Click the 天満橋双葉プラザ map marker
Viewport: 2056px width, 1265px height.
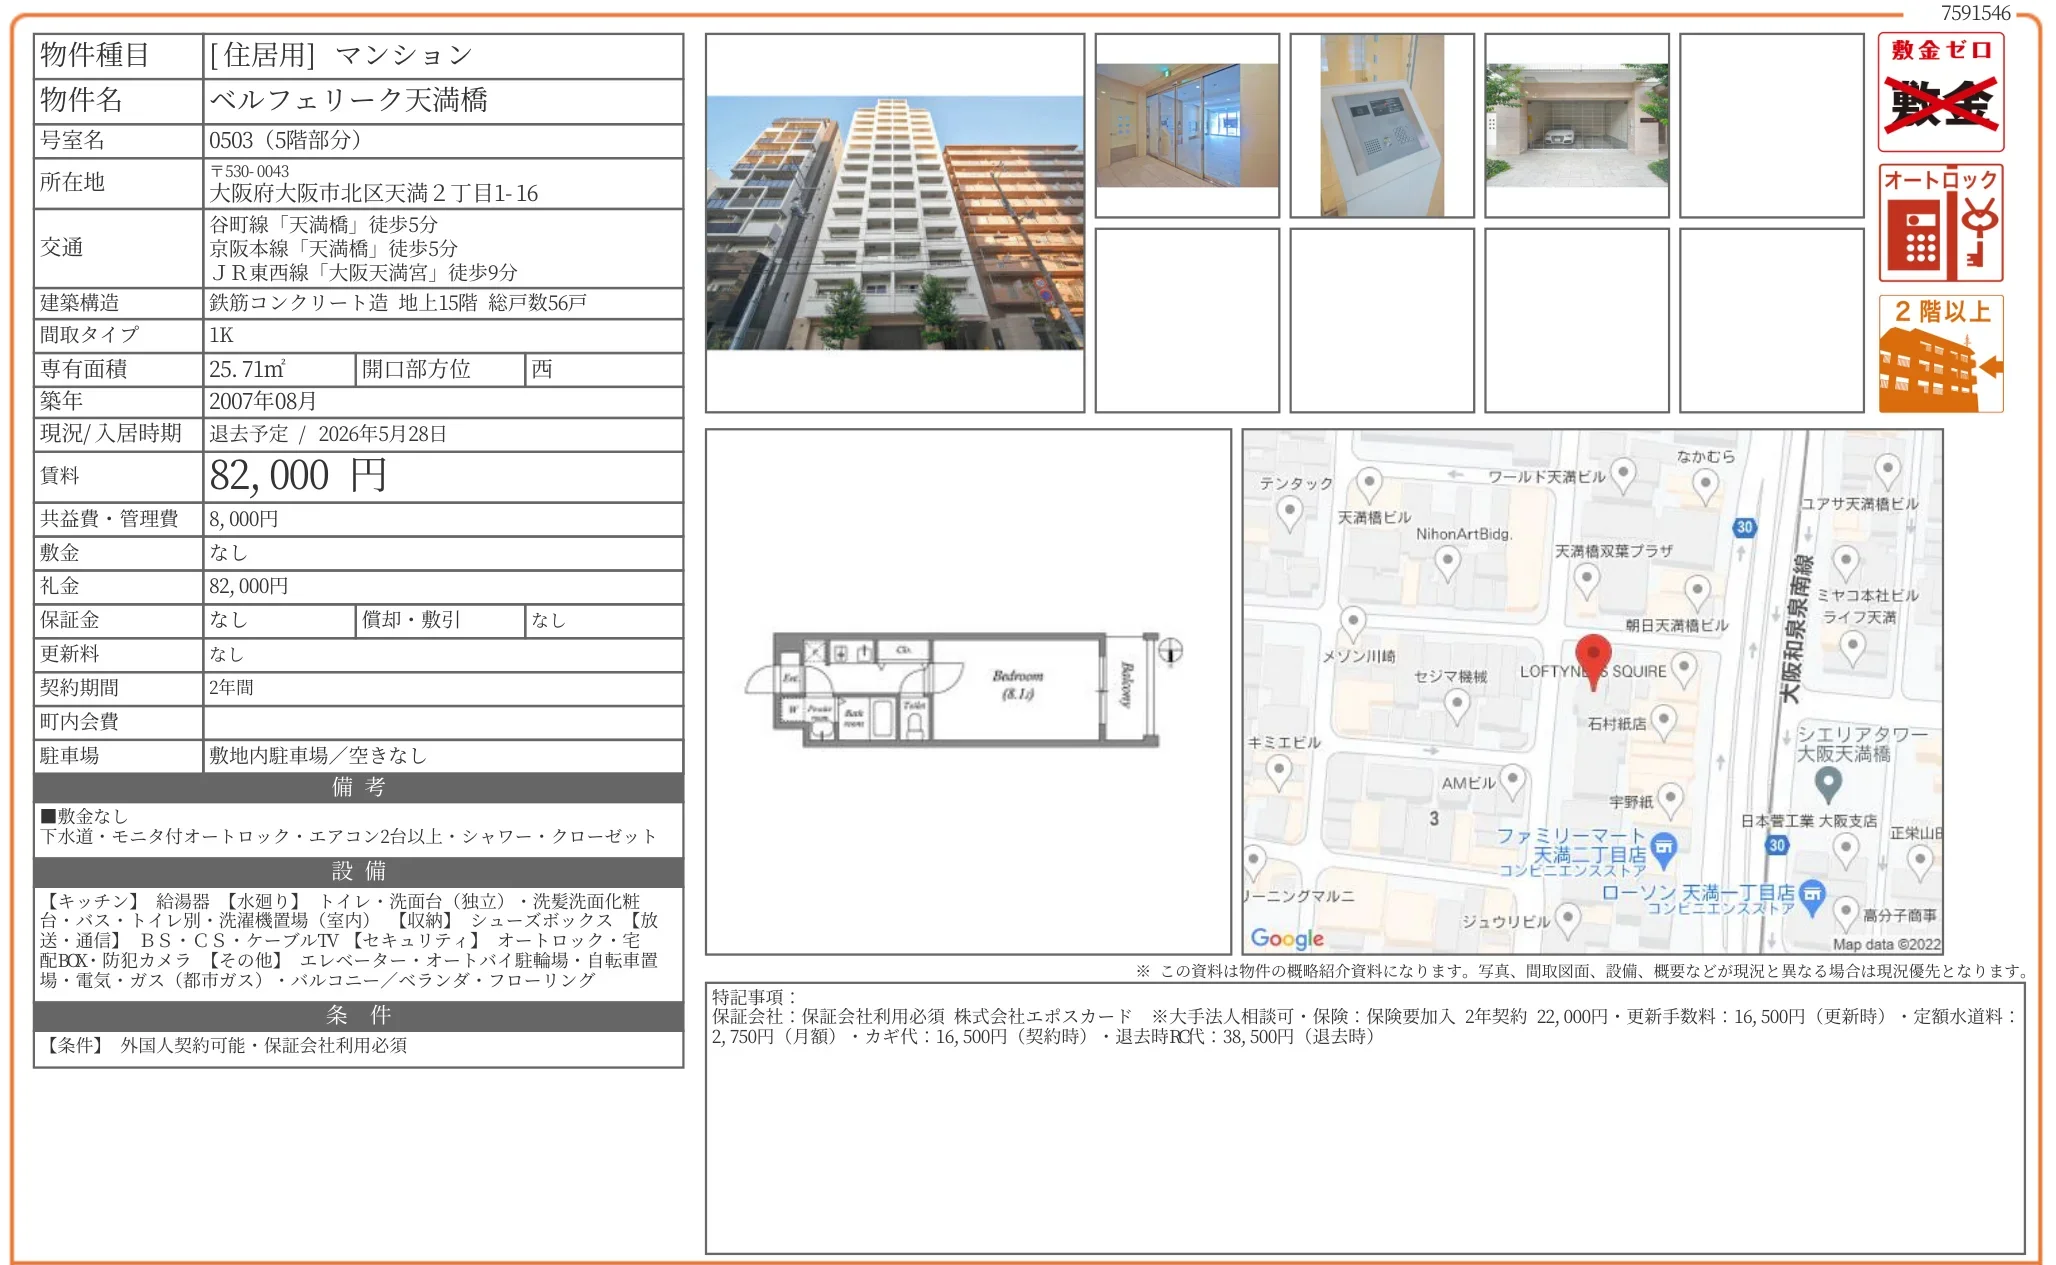(1585, 577)
